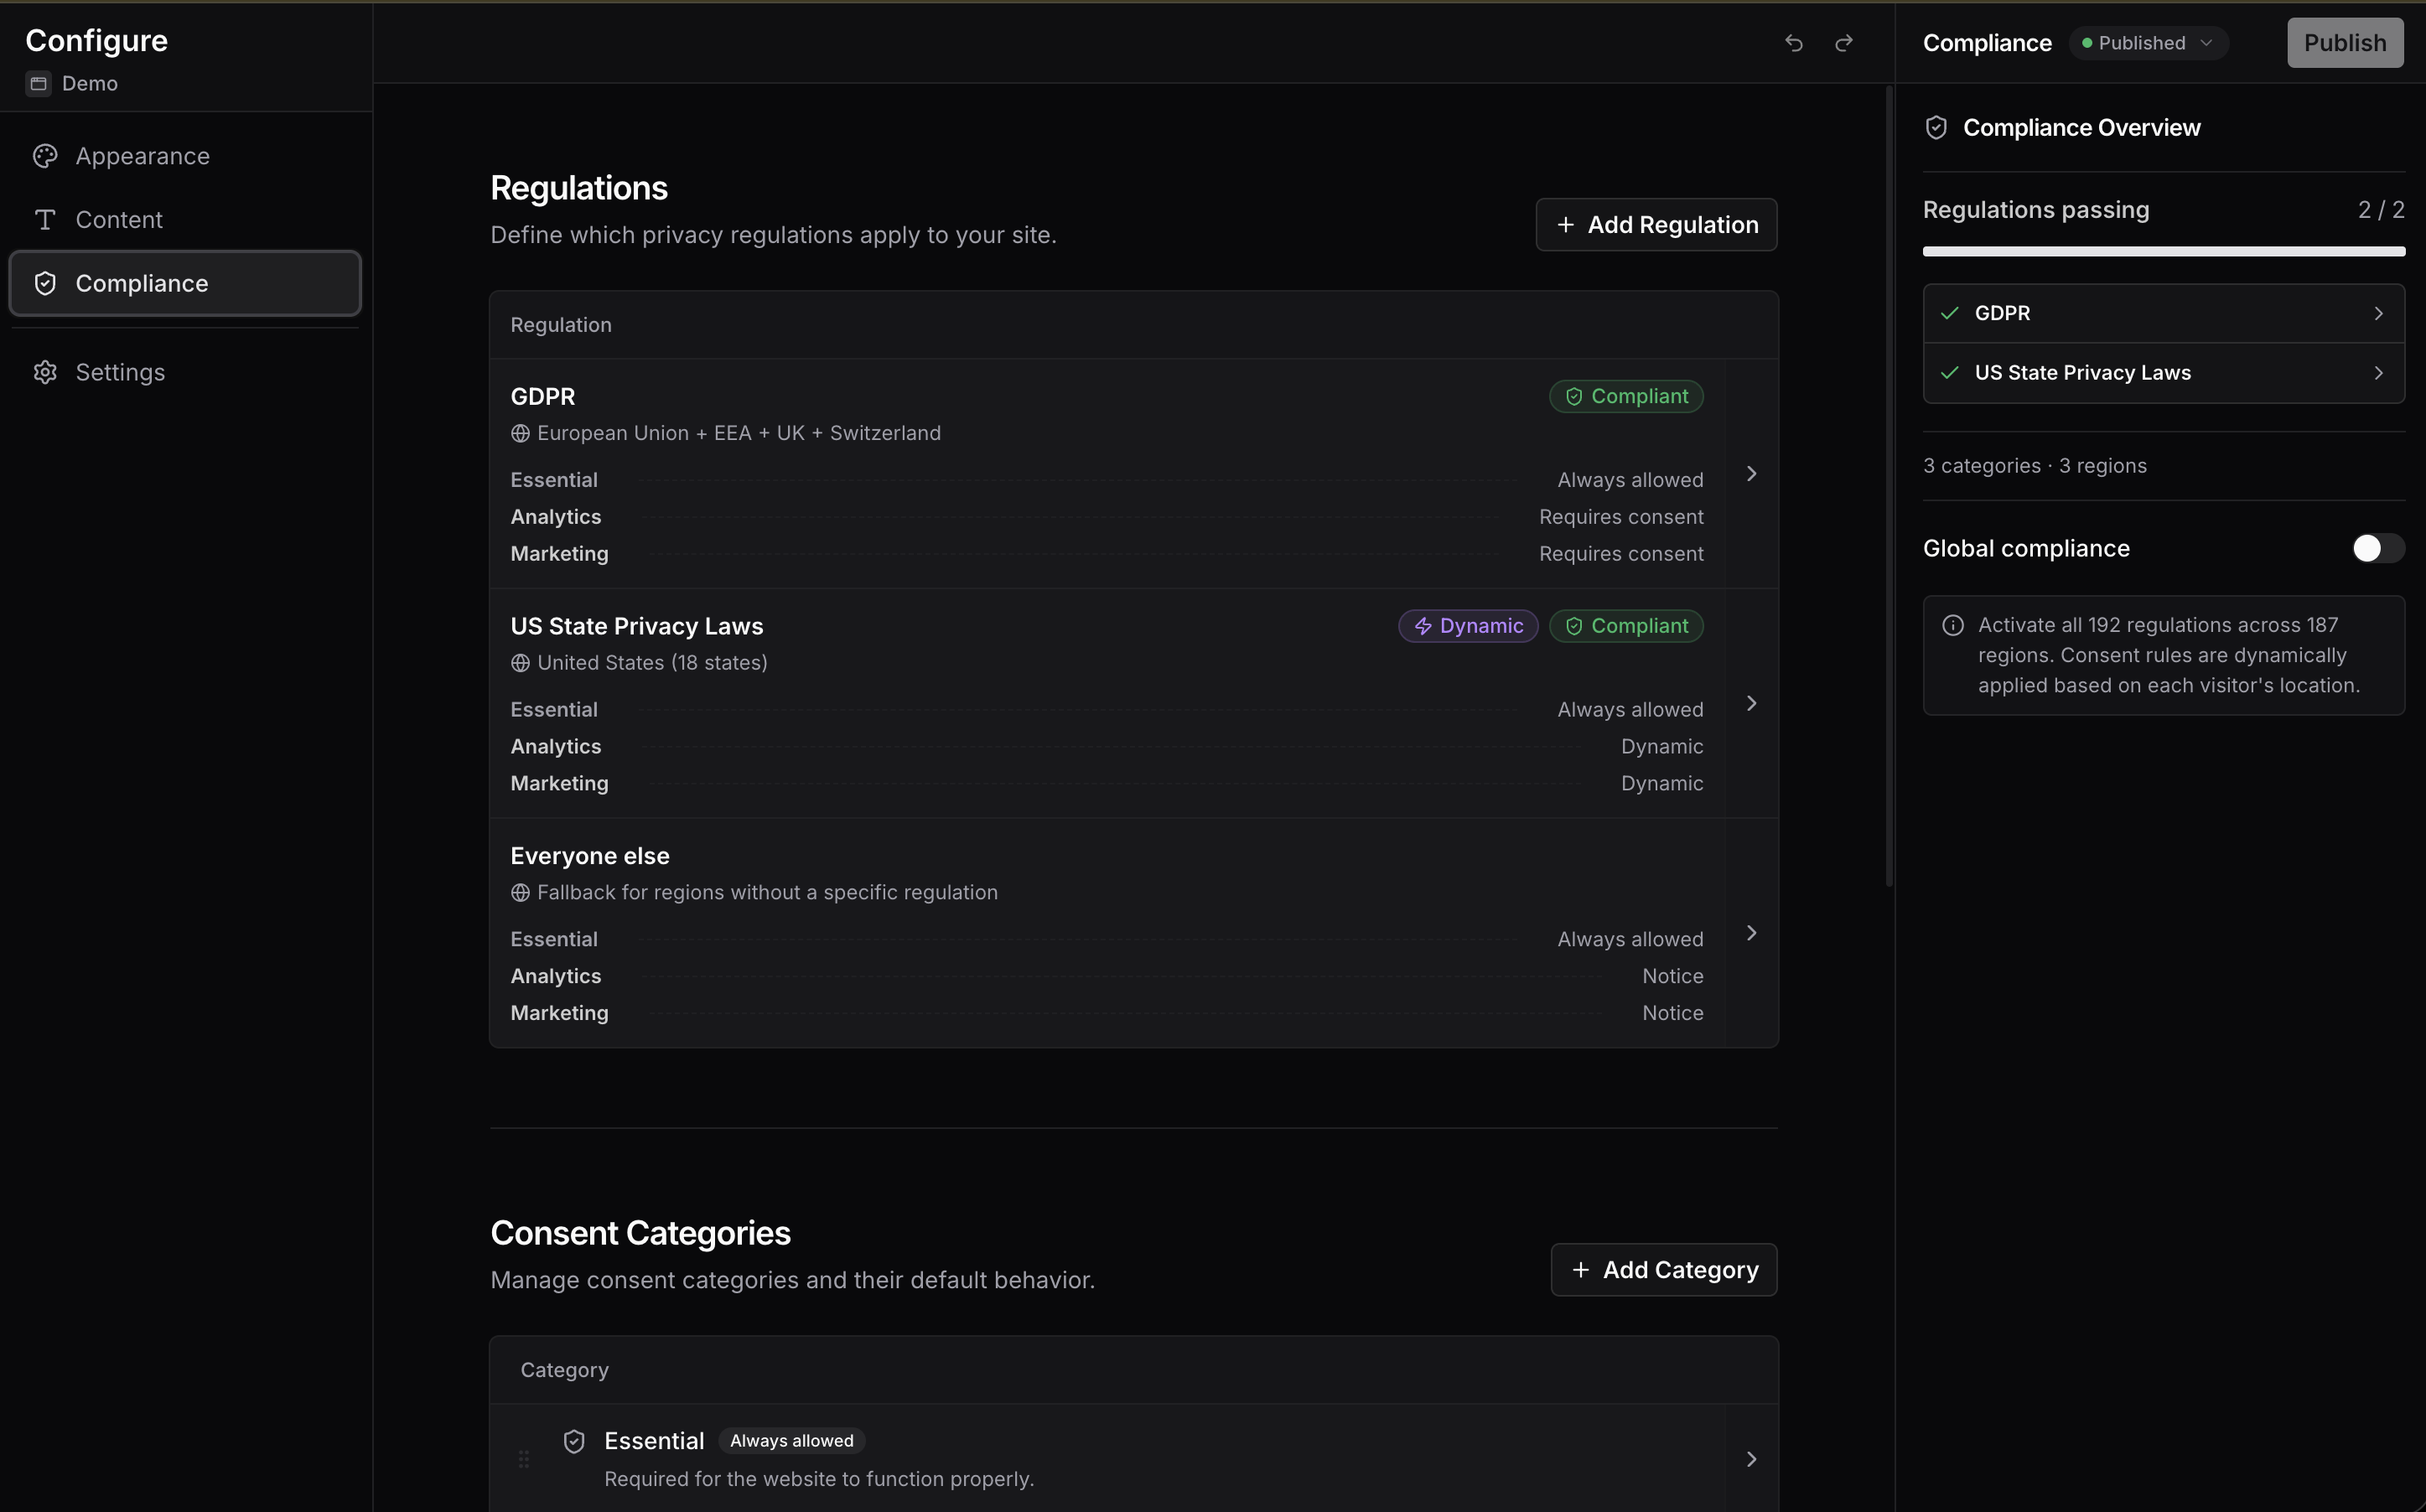
Task: Open the Compliance sidebar section
Action: pyautogui.click(x=185, y=284)
